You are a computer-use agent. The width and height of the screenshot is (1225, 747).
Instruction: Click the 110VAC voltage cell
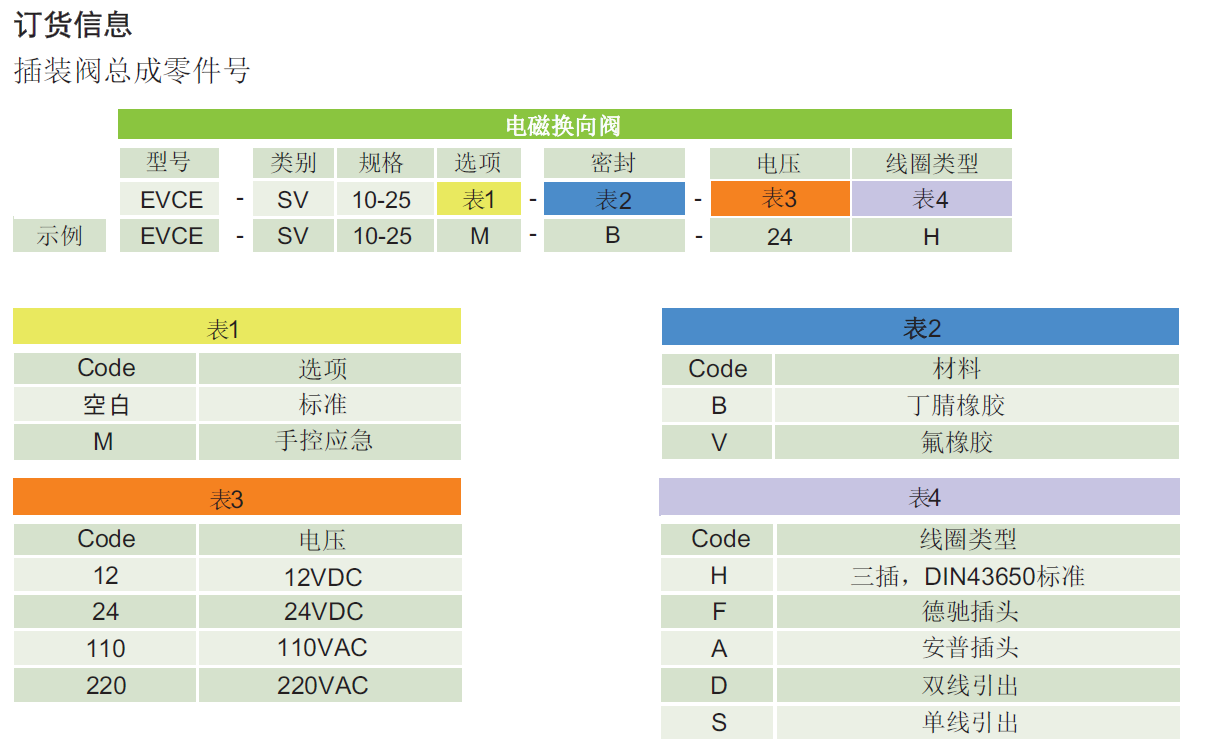point(329,648)
